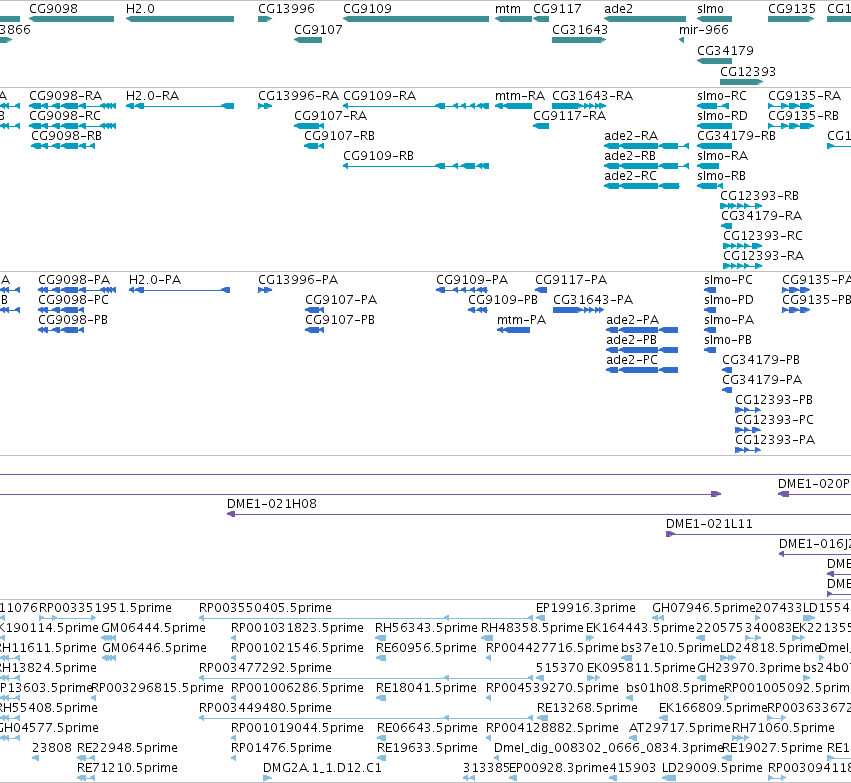Image resolution: width=851 pixels, height=783 pixels.
Task: Select the 'mtm-PA' protein label
Action: [x=522, y=320]
